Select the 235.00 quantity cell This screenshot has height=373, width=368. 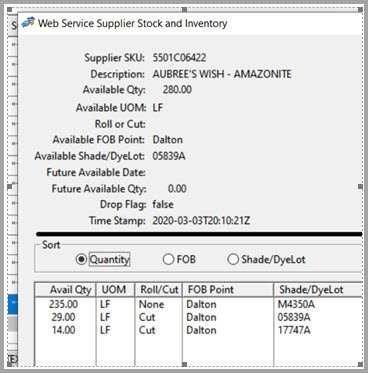pos(63,304)
